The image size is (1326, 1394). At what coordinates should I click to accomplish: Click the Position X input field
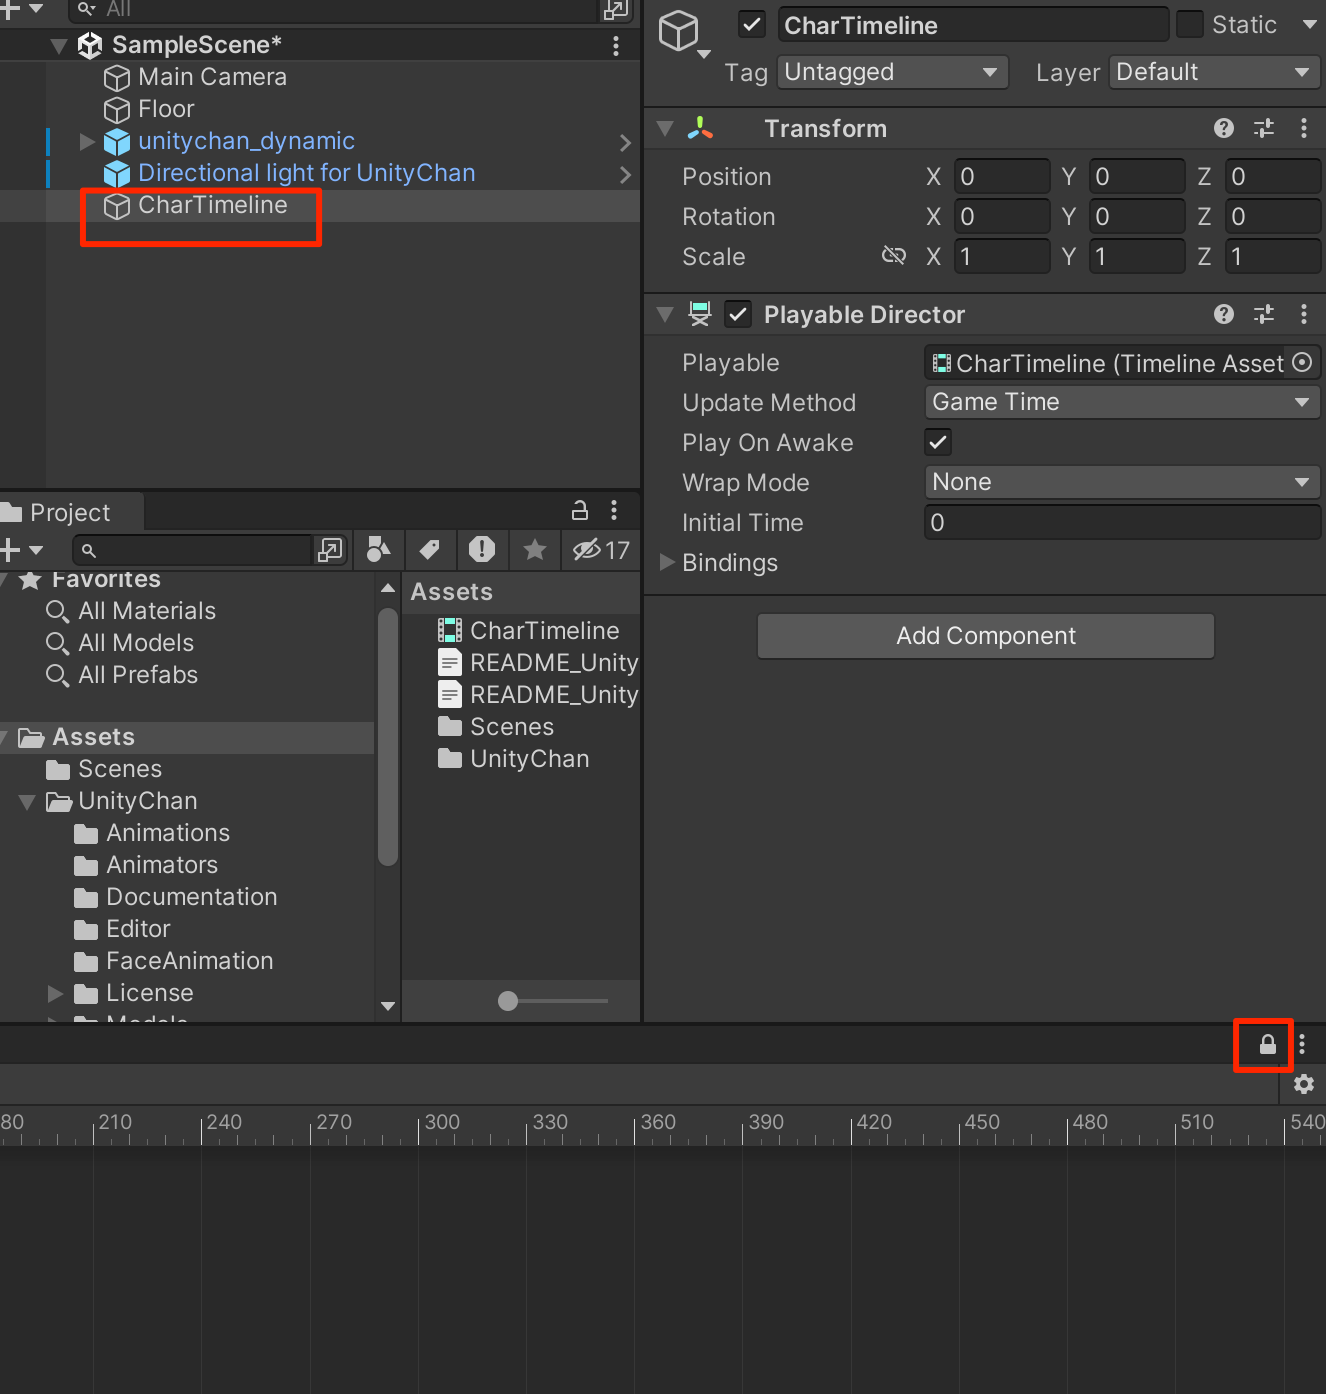pos(1001,176)
